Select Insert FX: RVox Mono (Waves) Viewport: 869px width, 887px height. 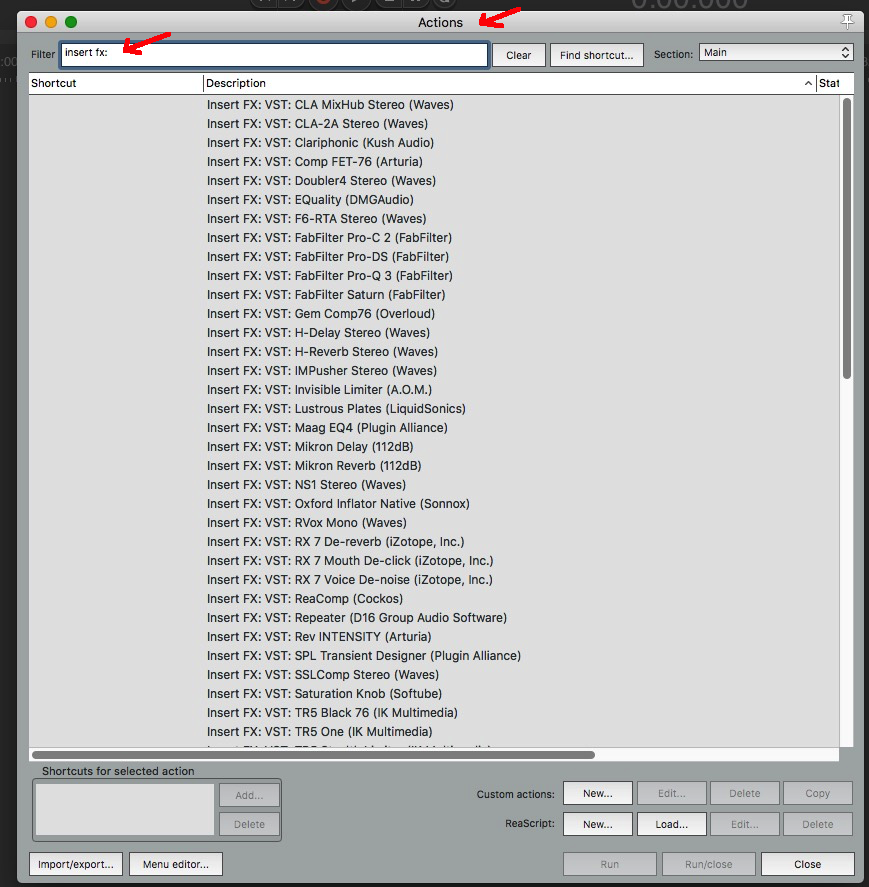coord(307,523)
